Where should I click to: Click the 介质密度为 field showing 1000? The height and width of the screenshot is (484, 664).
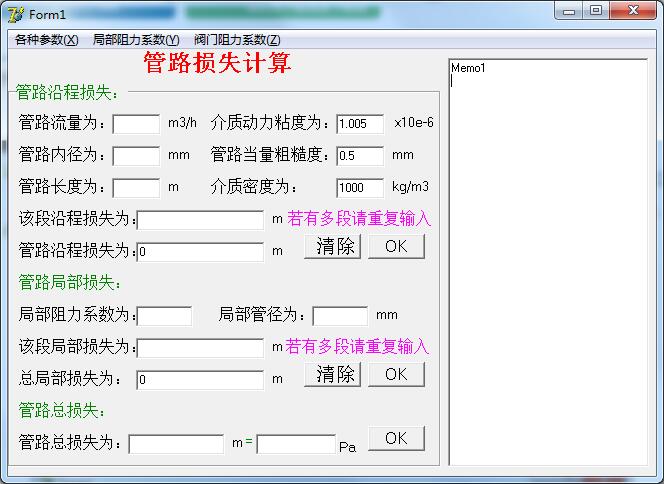pyautogui.click(x=360, y=188)
